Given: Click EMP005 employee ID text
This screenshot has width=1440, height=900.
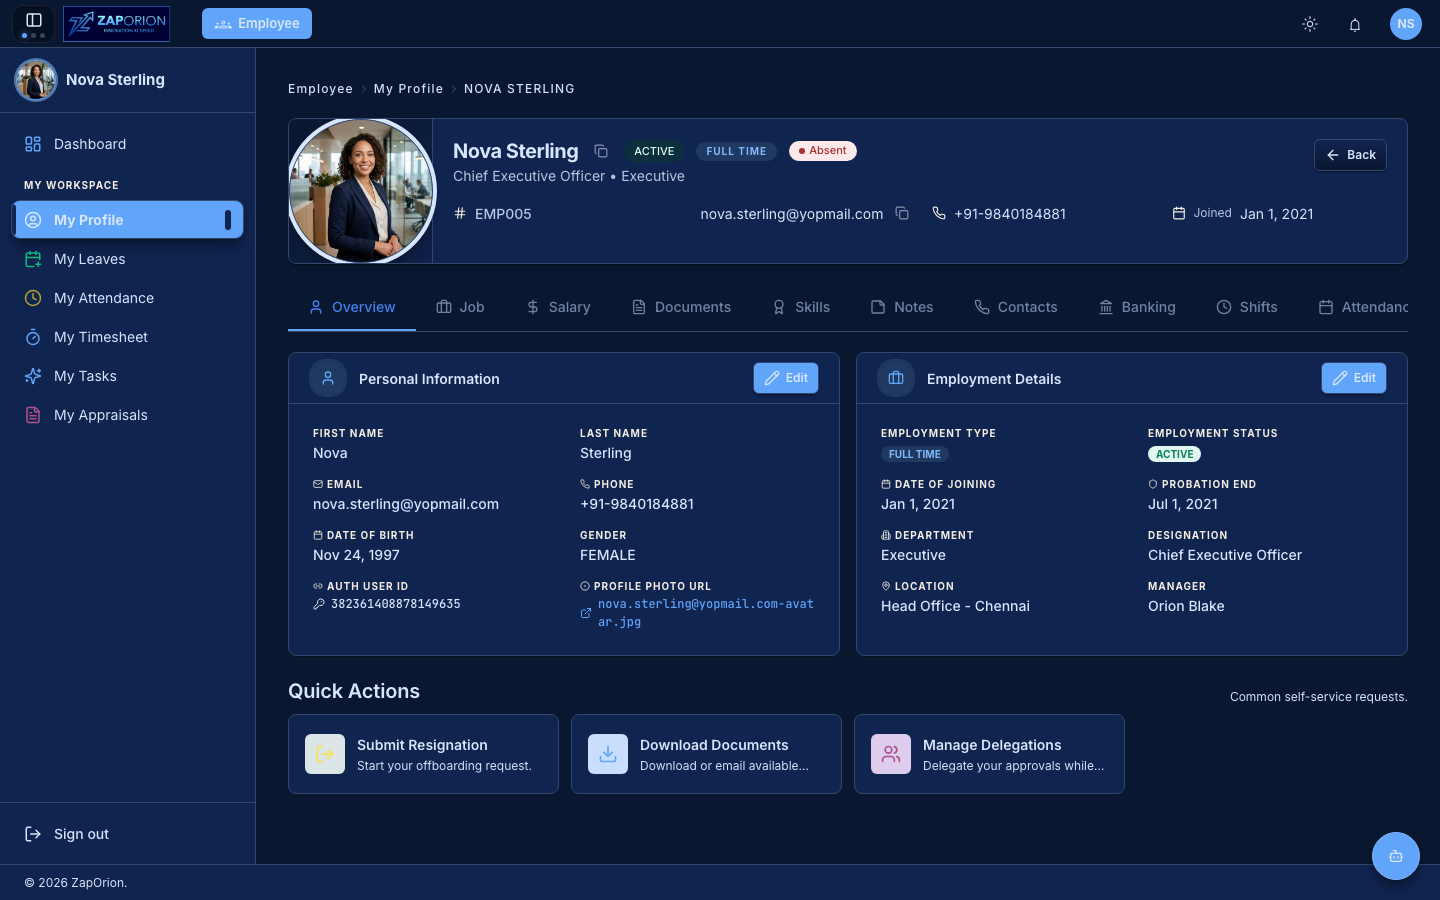Looking at the screenshot, I should [503, 214].
